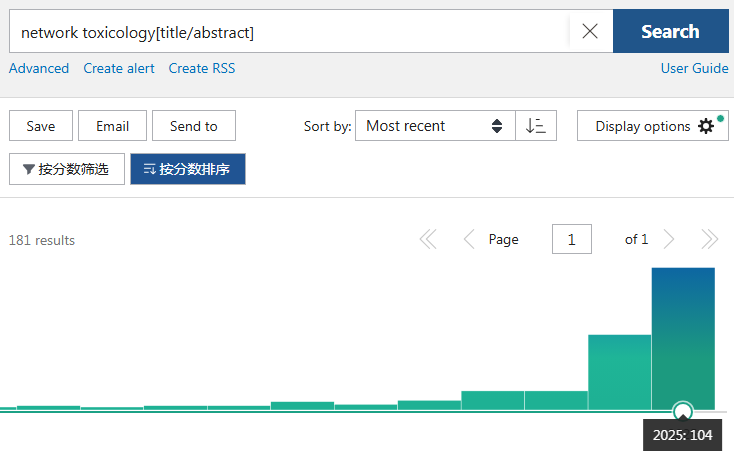The width and height of the screenshot is (734, 460).
Task: Click the page number input box
Action: point(572,239)
